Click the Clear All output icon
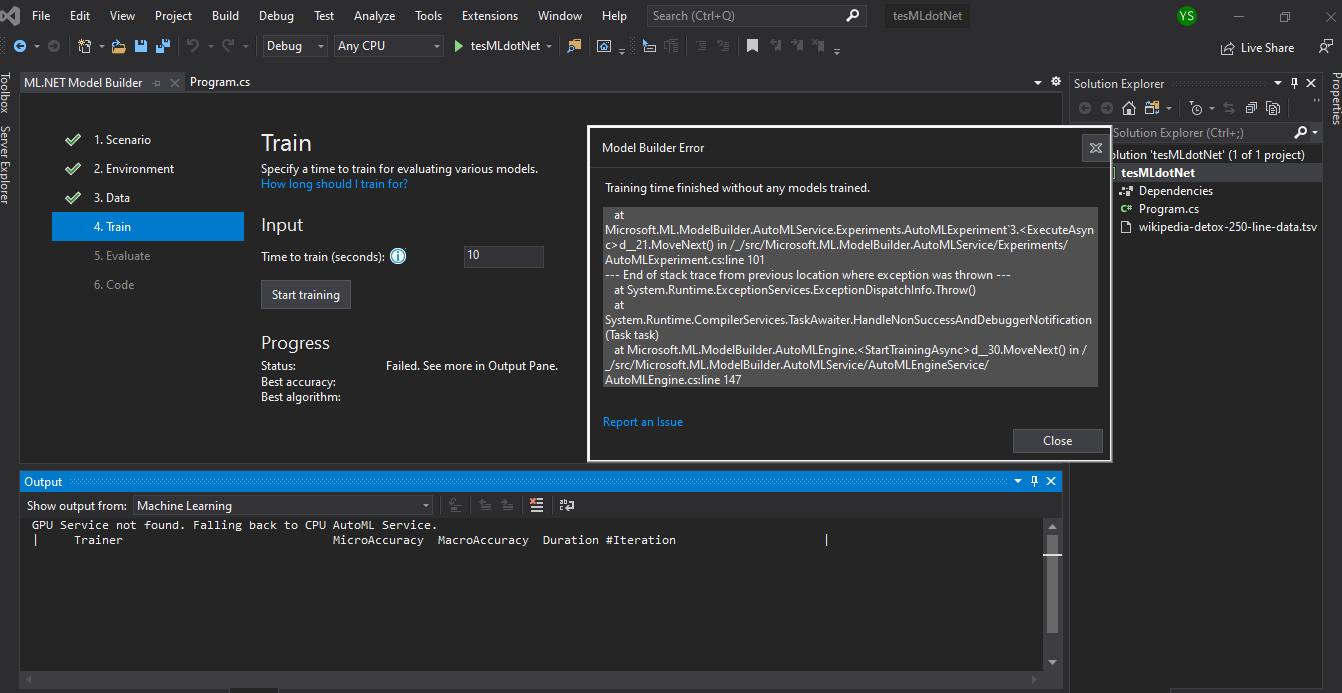1342x693 pixels. (536, 505)
